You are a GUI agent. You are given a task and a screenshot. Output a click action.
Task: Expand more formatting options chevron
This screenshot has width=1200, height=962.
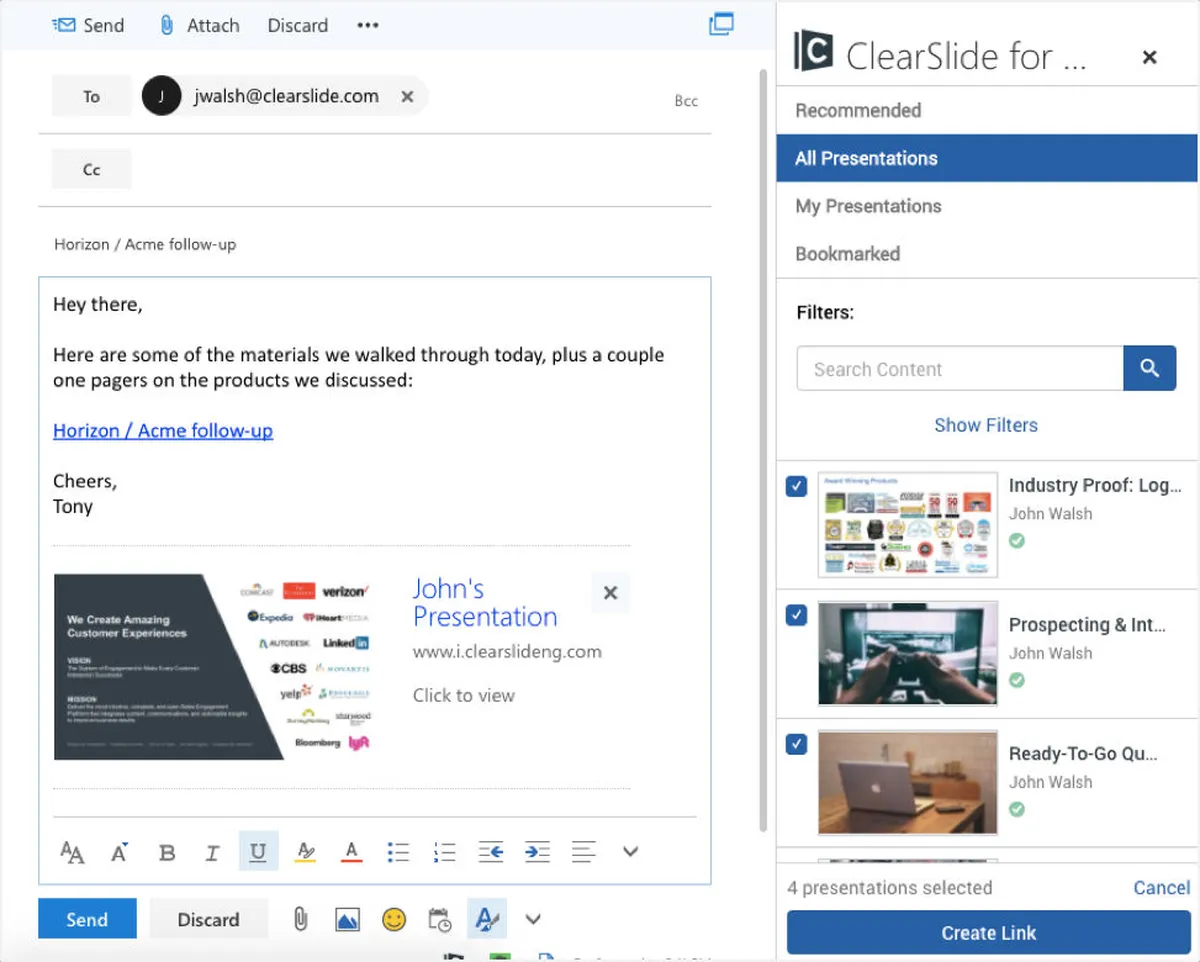pos(630,852)
